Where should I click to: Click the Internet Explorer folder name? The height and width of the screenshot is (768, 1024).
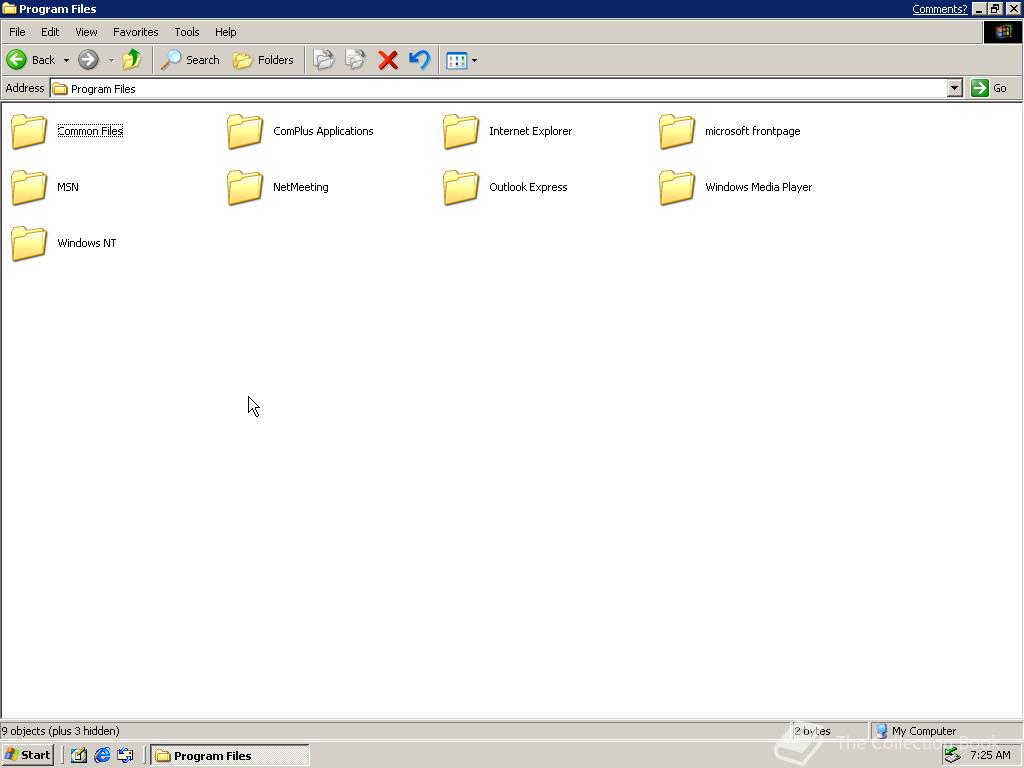[x=530, y=131]
